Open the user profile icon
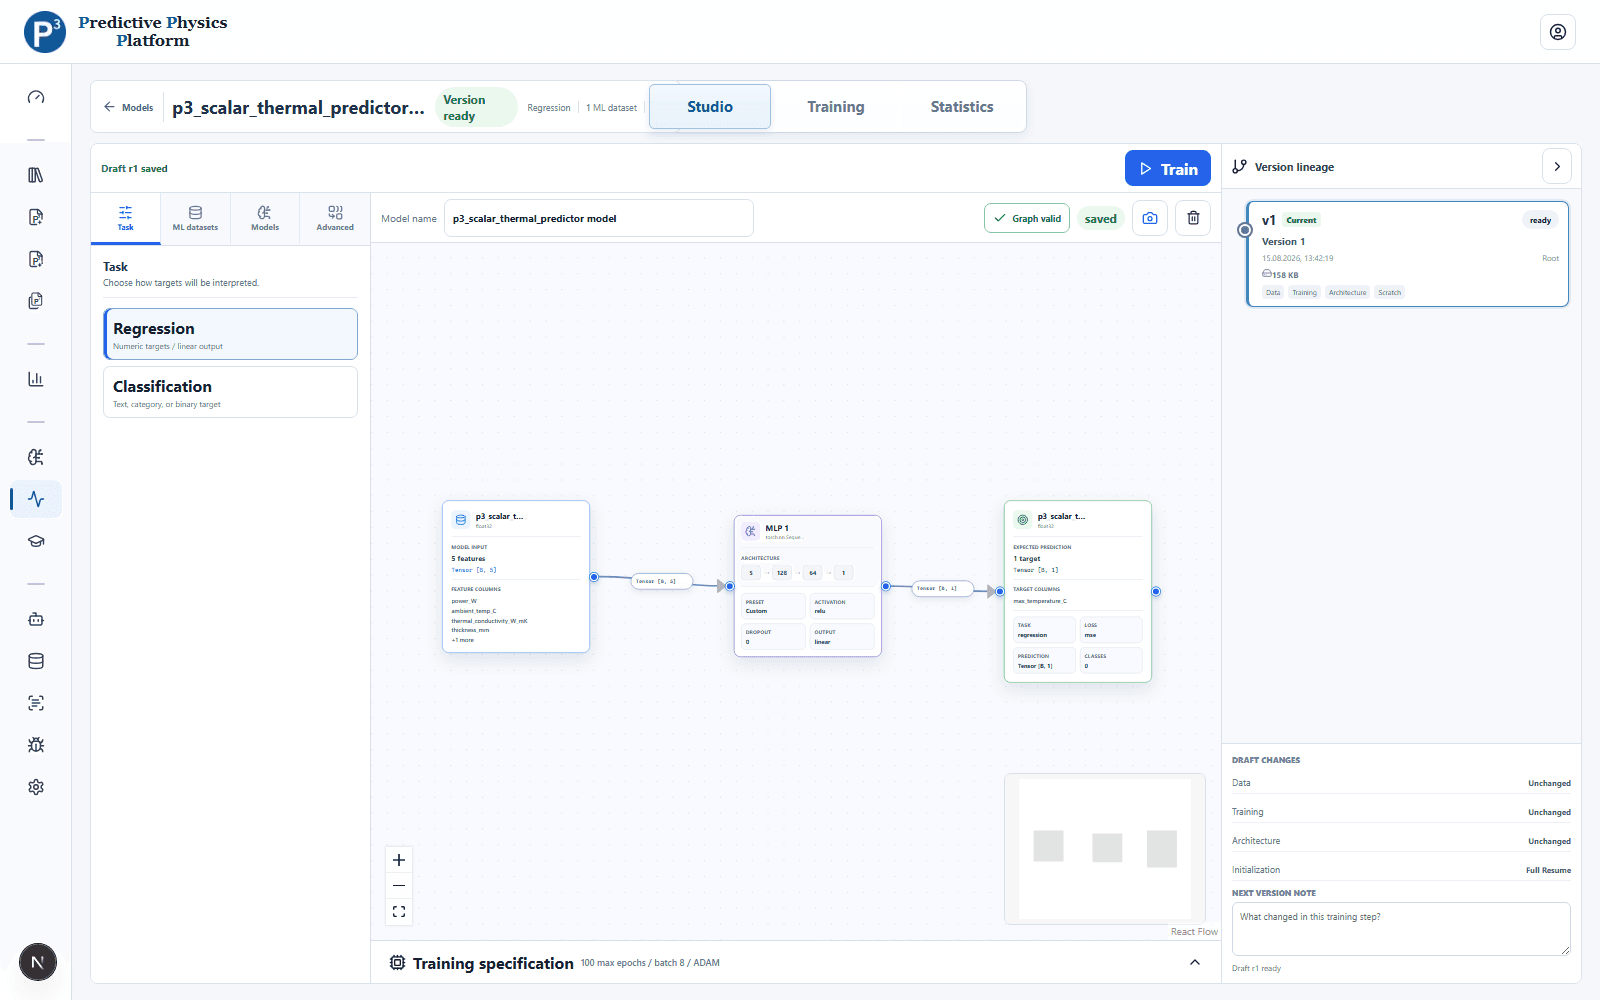The width and height of the screenshot is (1600, 1000). pos(1558,32)
